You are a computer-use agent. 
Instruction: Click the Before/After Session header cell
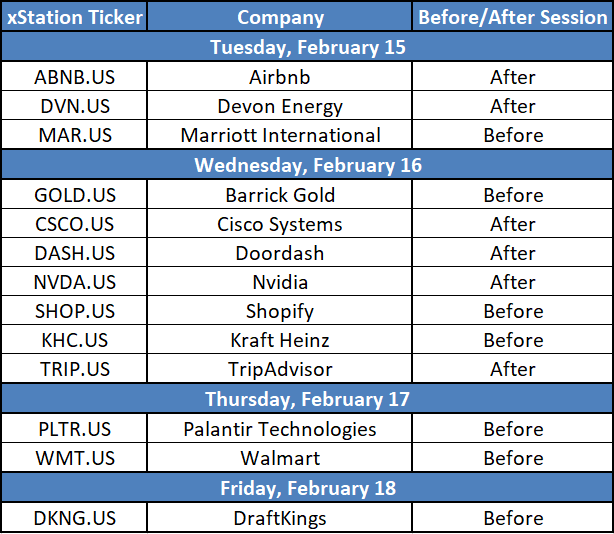[x=512, y=17]
